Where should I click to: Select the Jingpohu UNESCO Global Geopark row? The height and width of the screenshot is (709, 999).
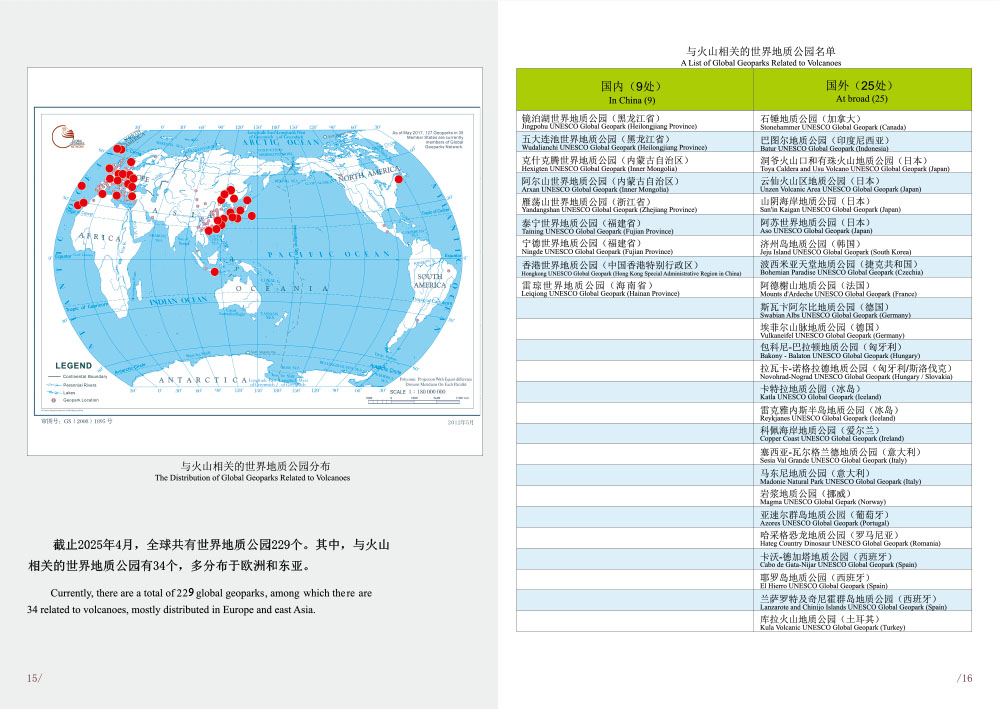click(x=634, y=122)
